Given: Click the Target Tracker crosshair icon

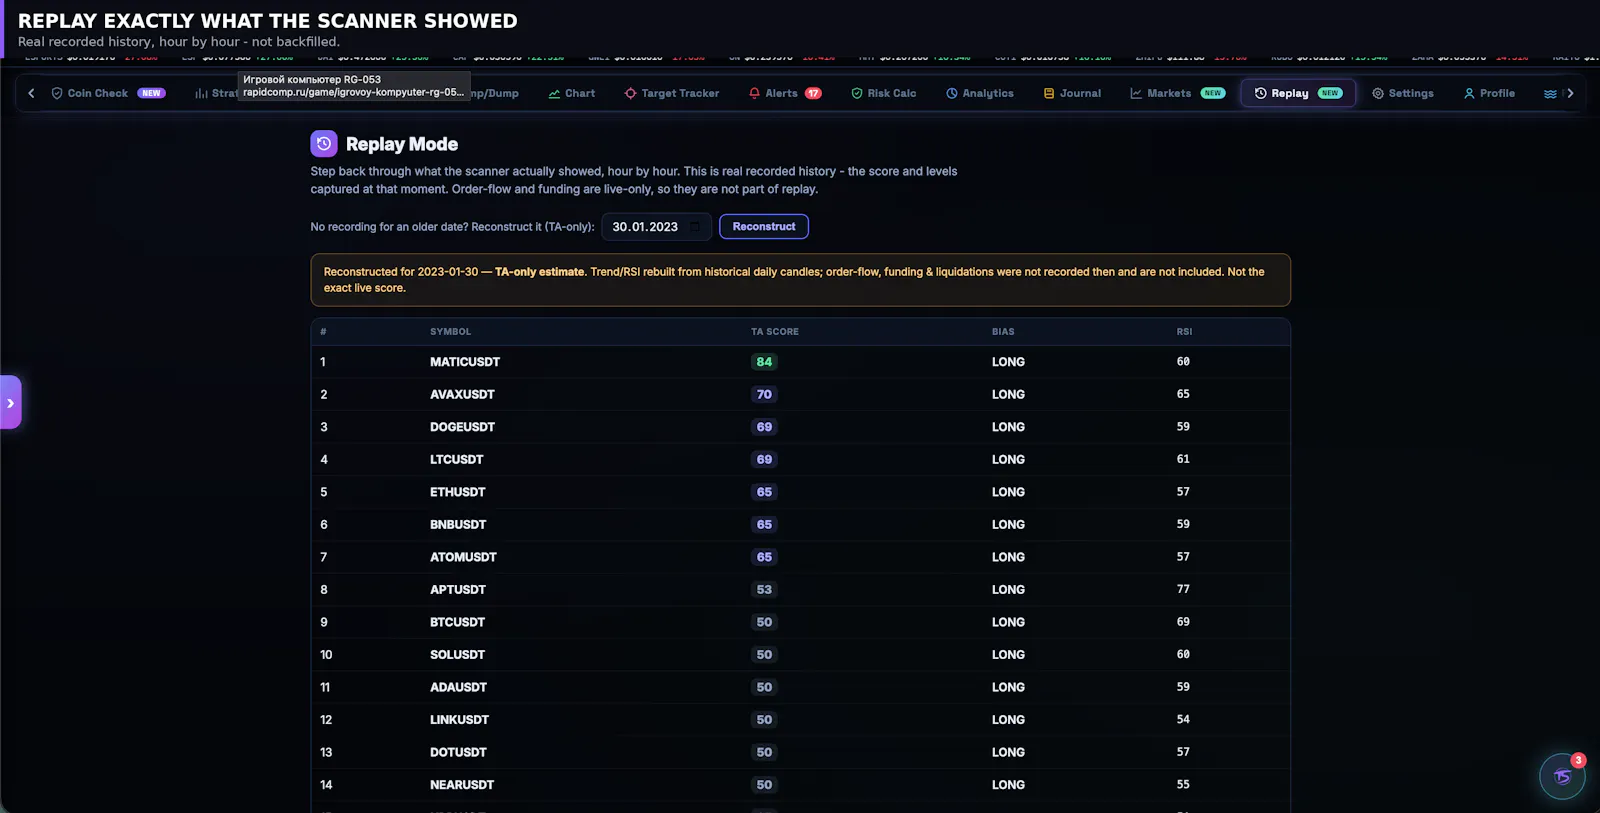Looking at the screenshot, I should (630, 93).
